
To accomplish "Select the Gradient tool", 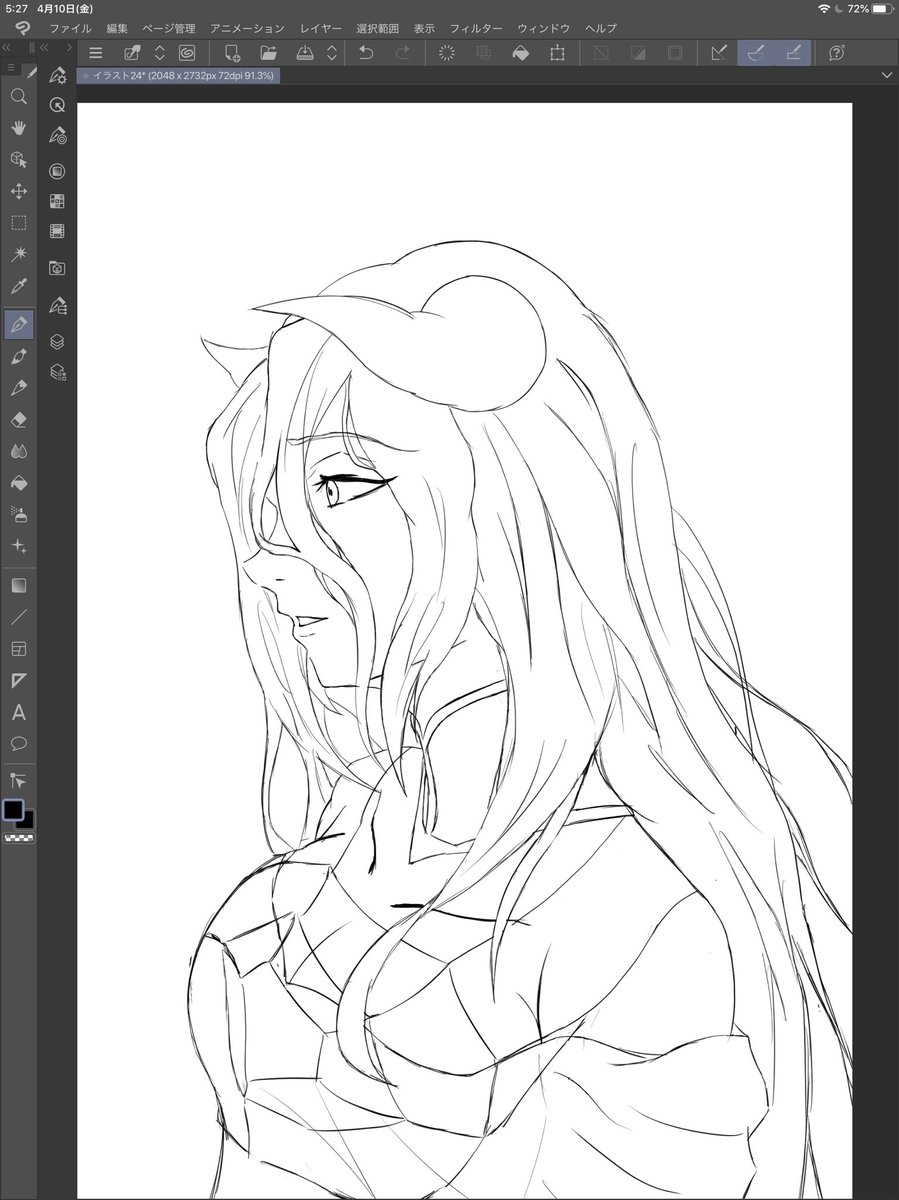I will [x=18, y=585].
